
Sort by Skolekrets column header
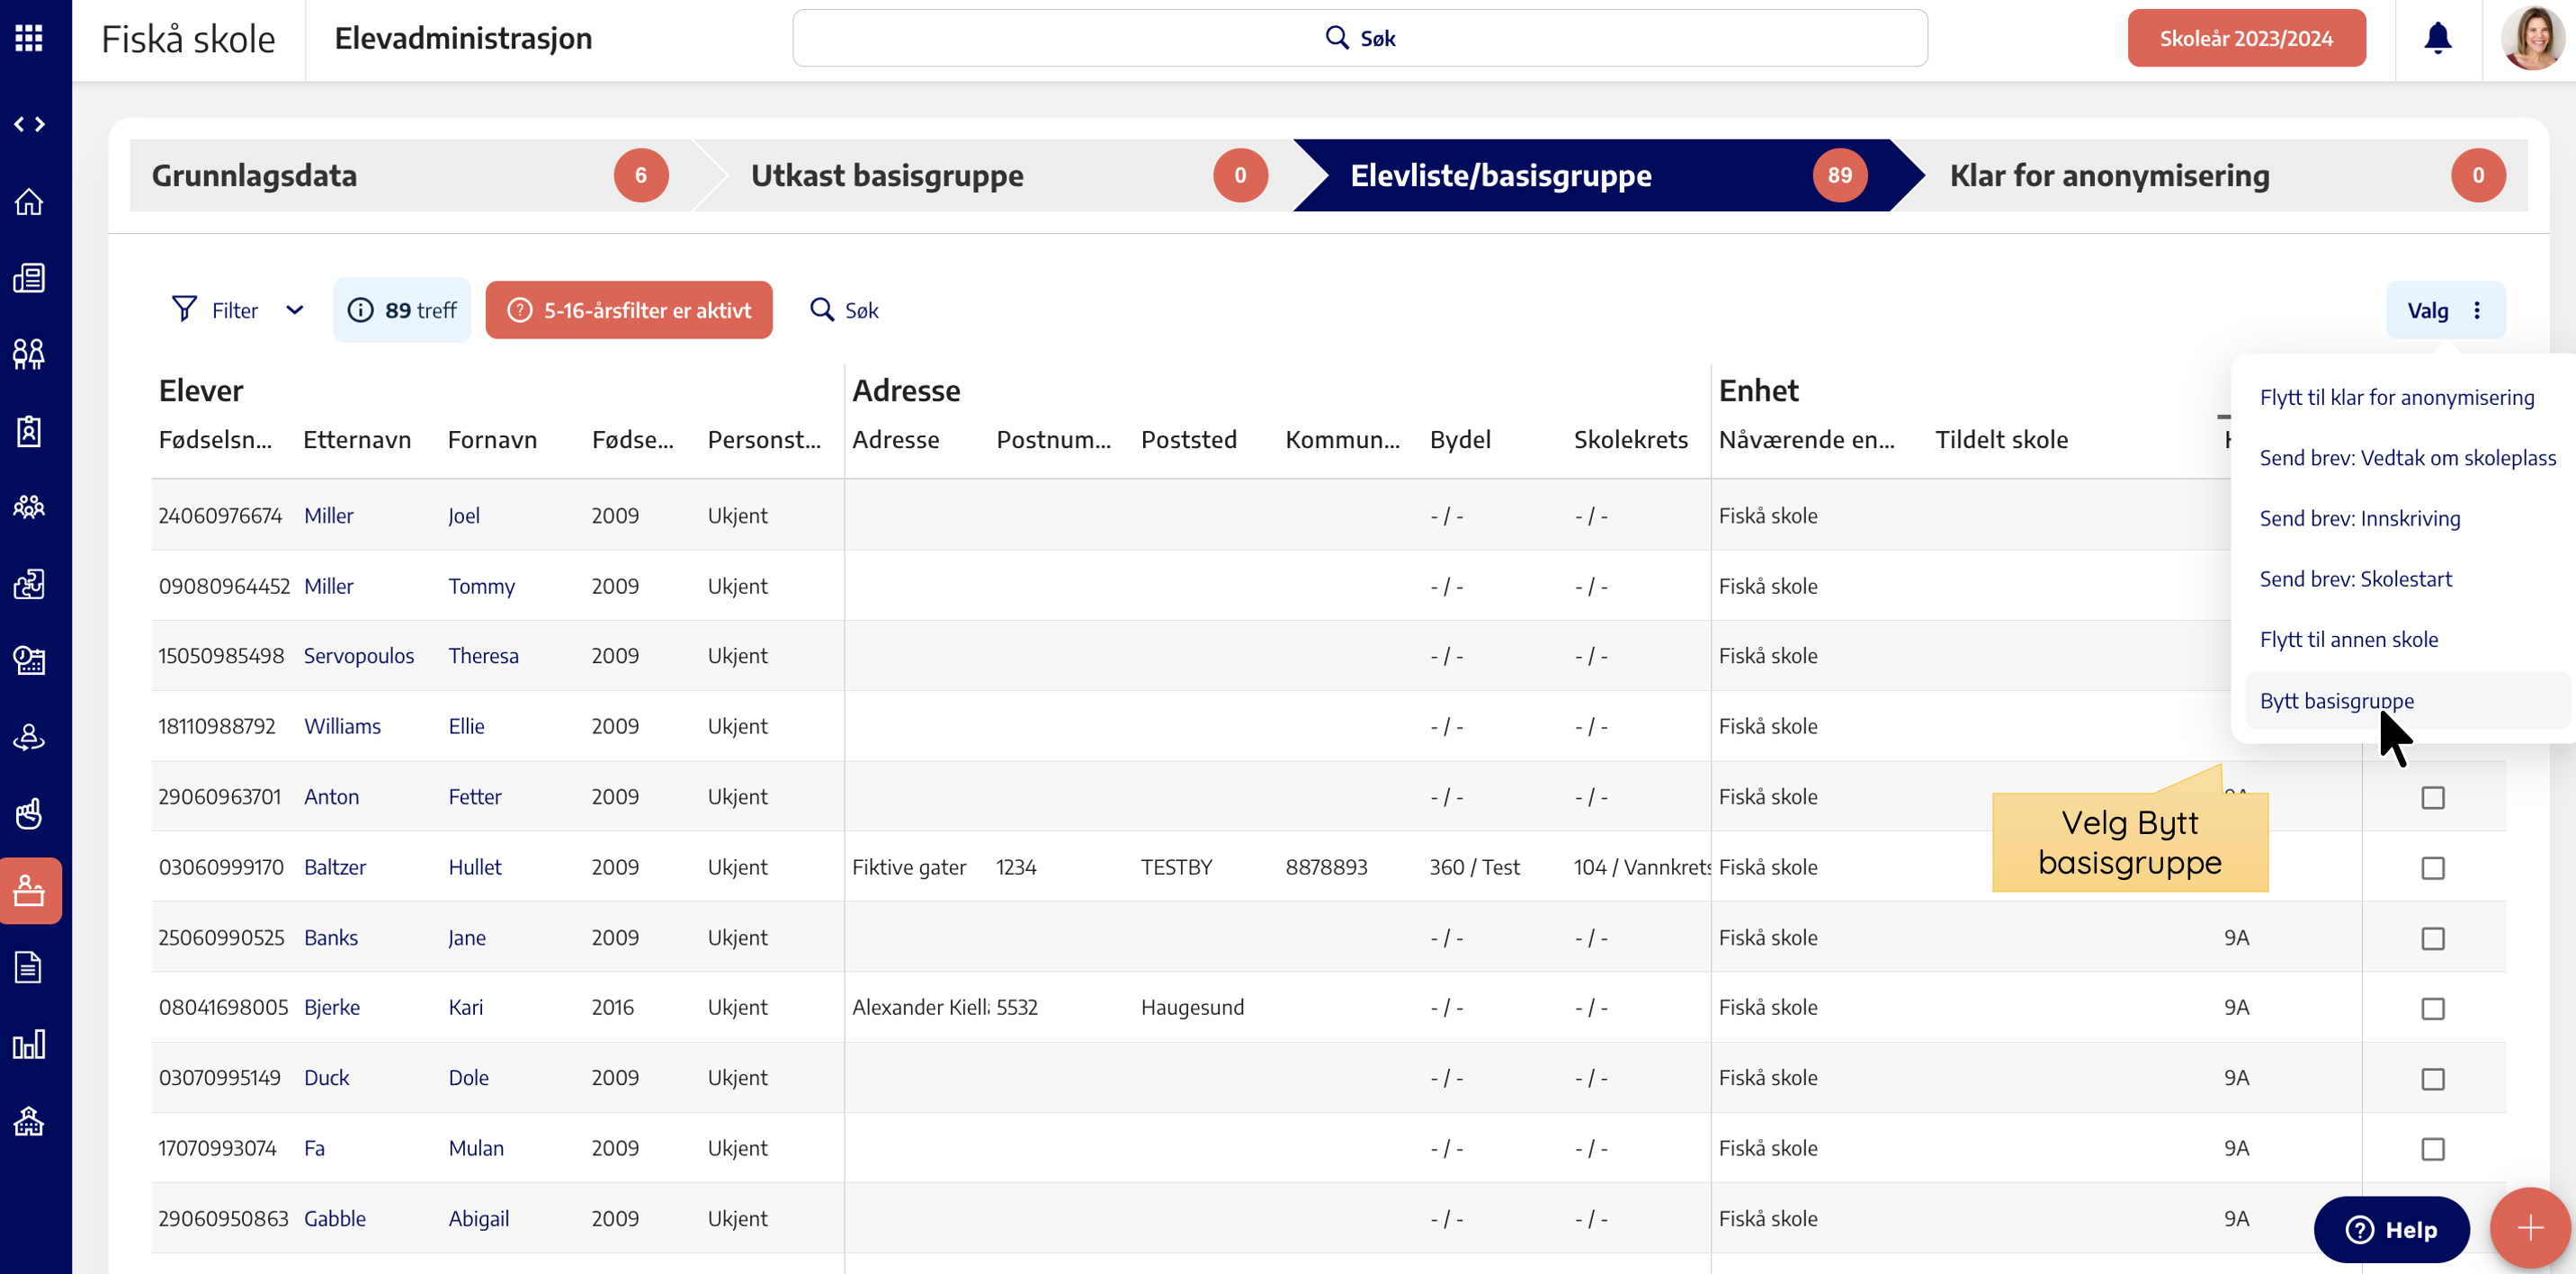(1630, 440)
